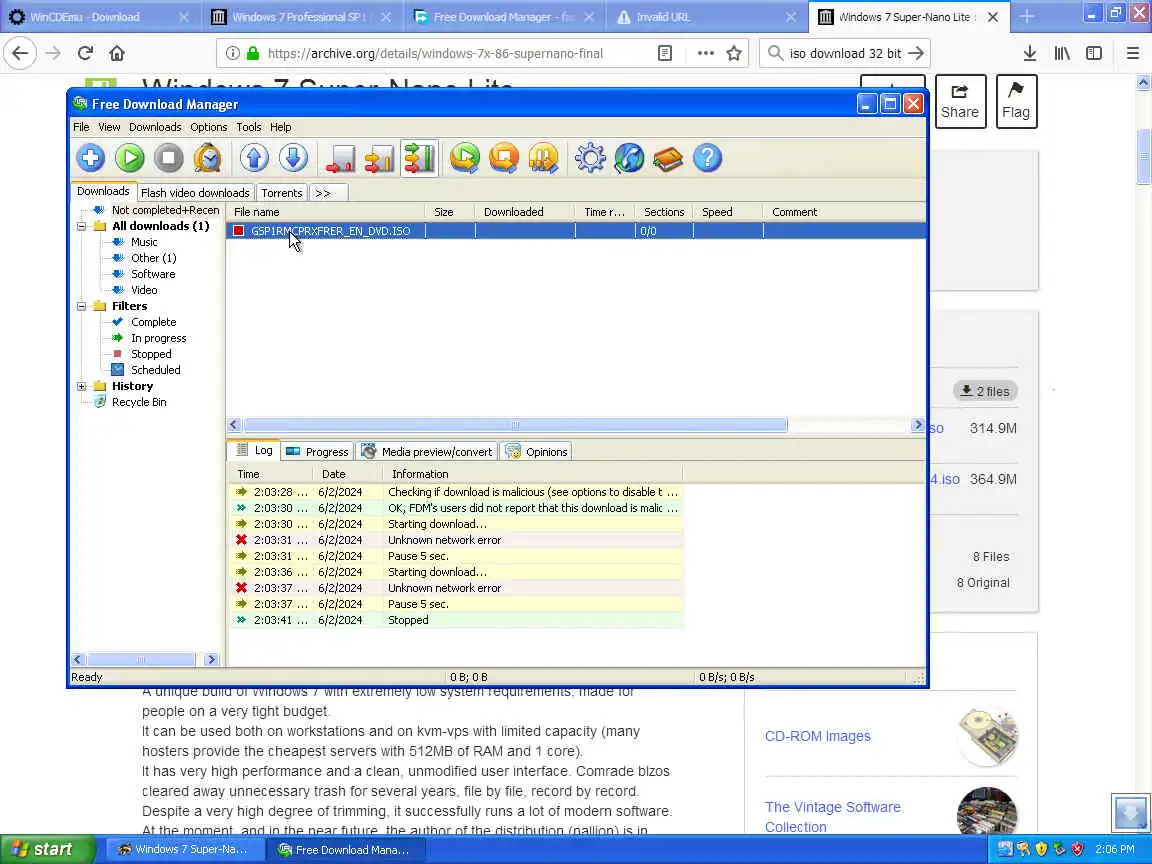Switch to Flash video downloads tab
This screenshot has height=864, width=1152.
195,192
